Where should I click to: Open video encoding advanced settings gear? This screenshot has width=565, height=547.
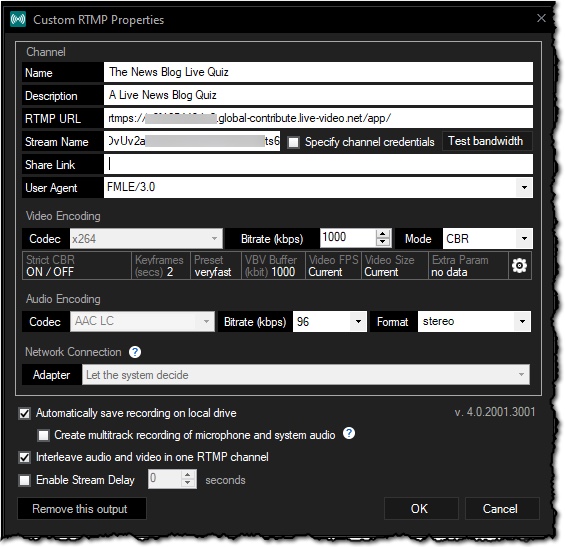click(x=519, y=266)
